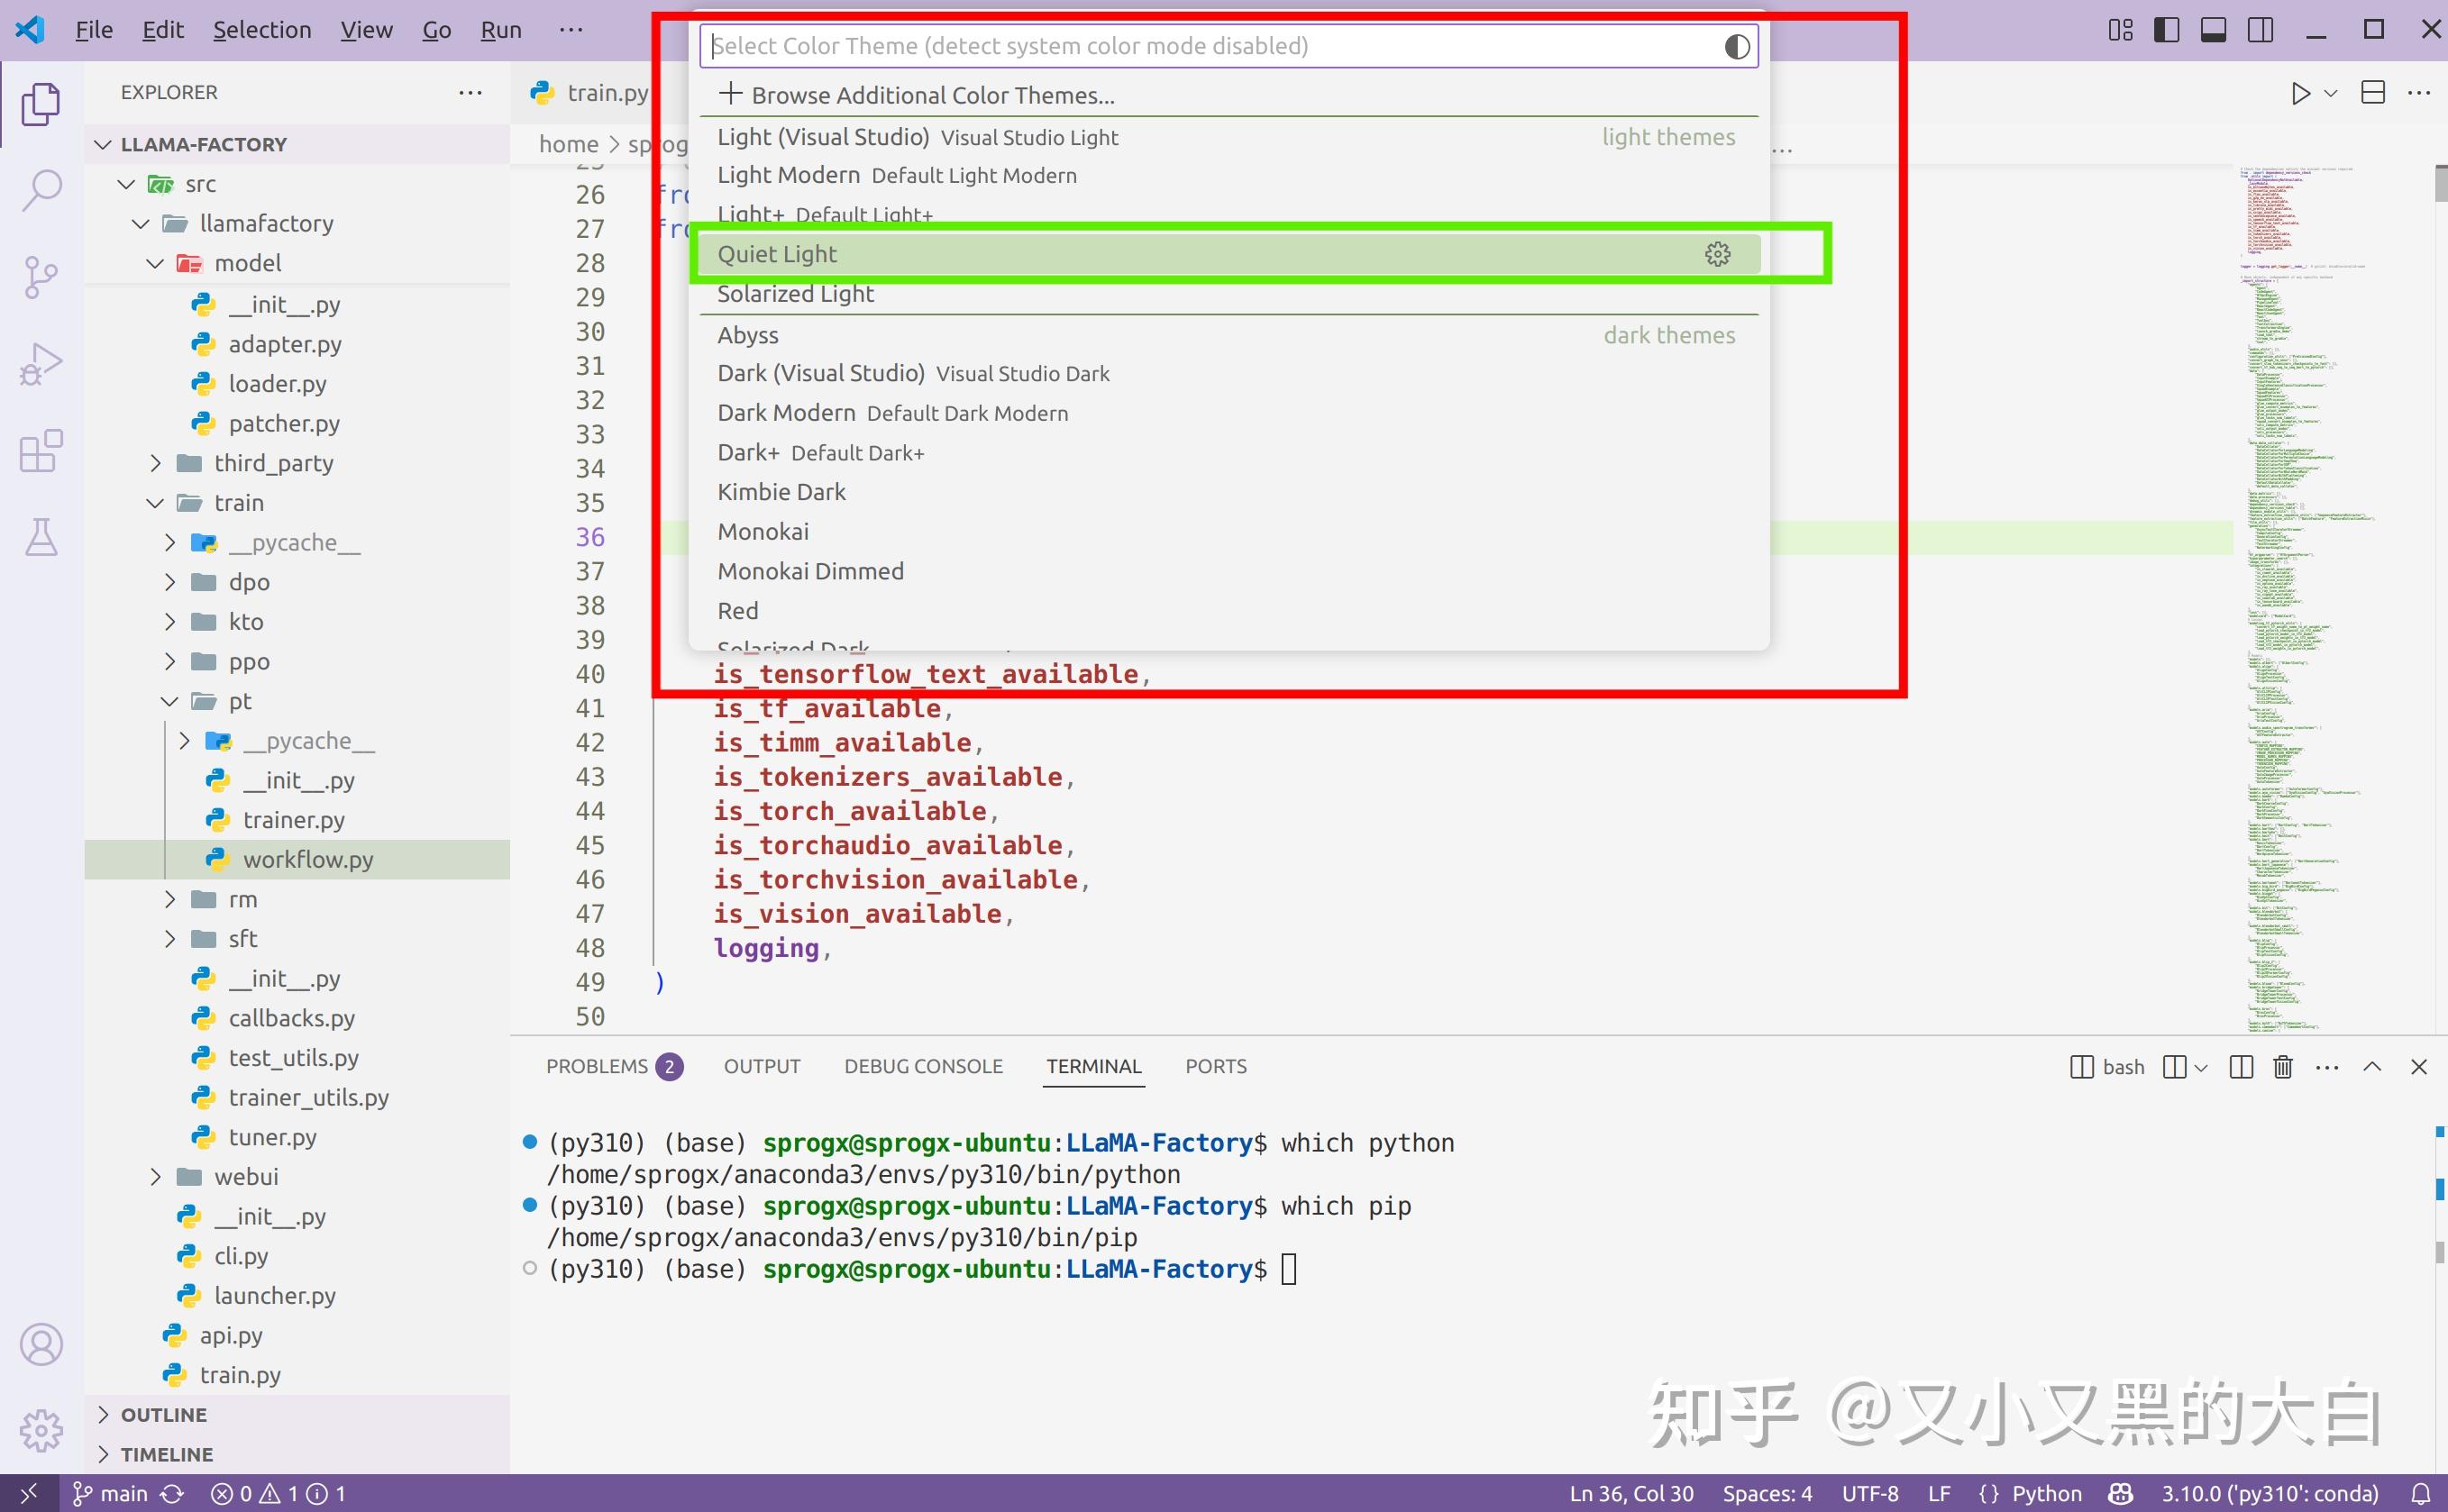Open the Selection menu

click(262, 29)
